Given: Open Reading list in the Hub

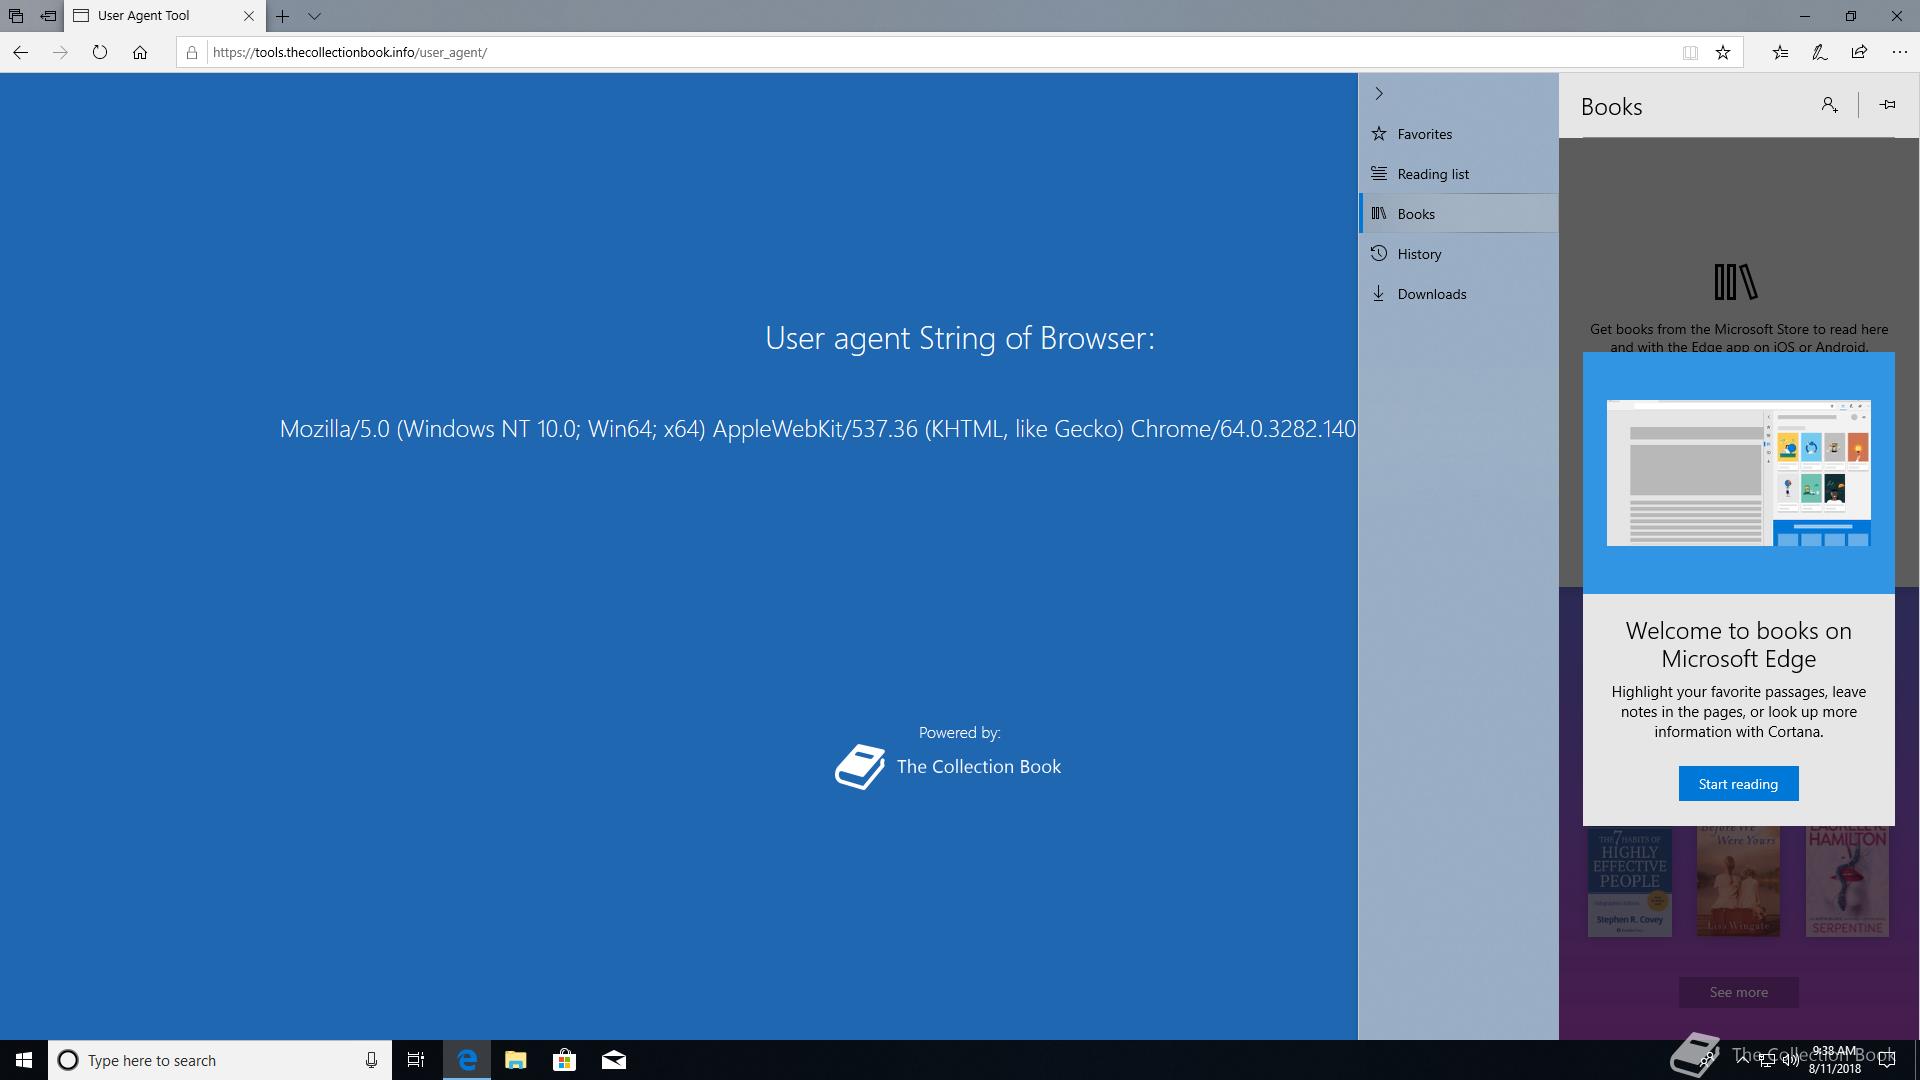Looking at the screenshot, I should [1458, 174].
